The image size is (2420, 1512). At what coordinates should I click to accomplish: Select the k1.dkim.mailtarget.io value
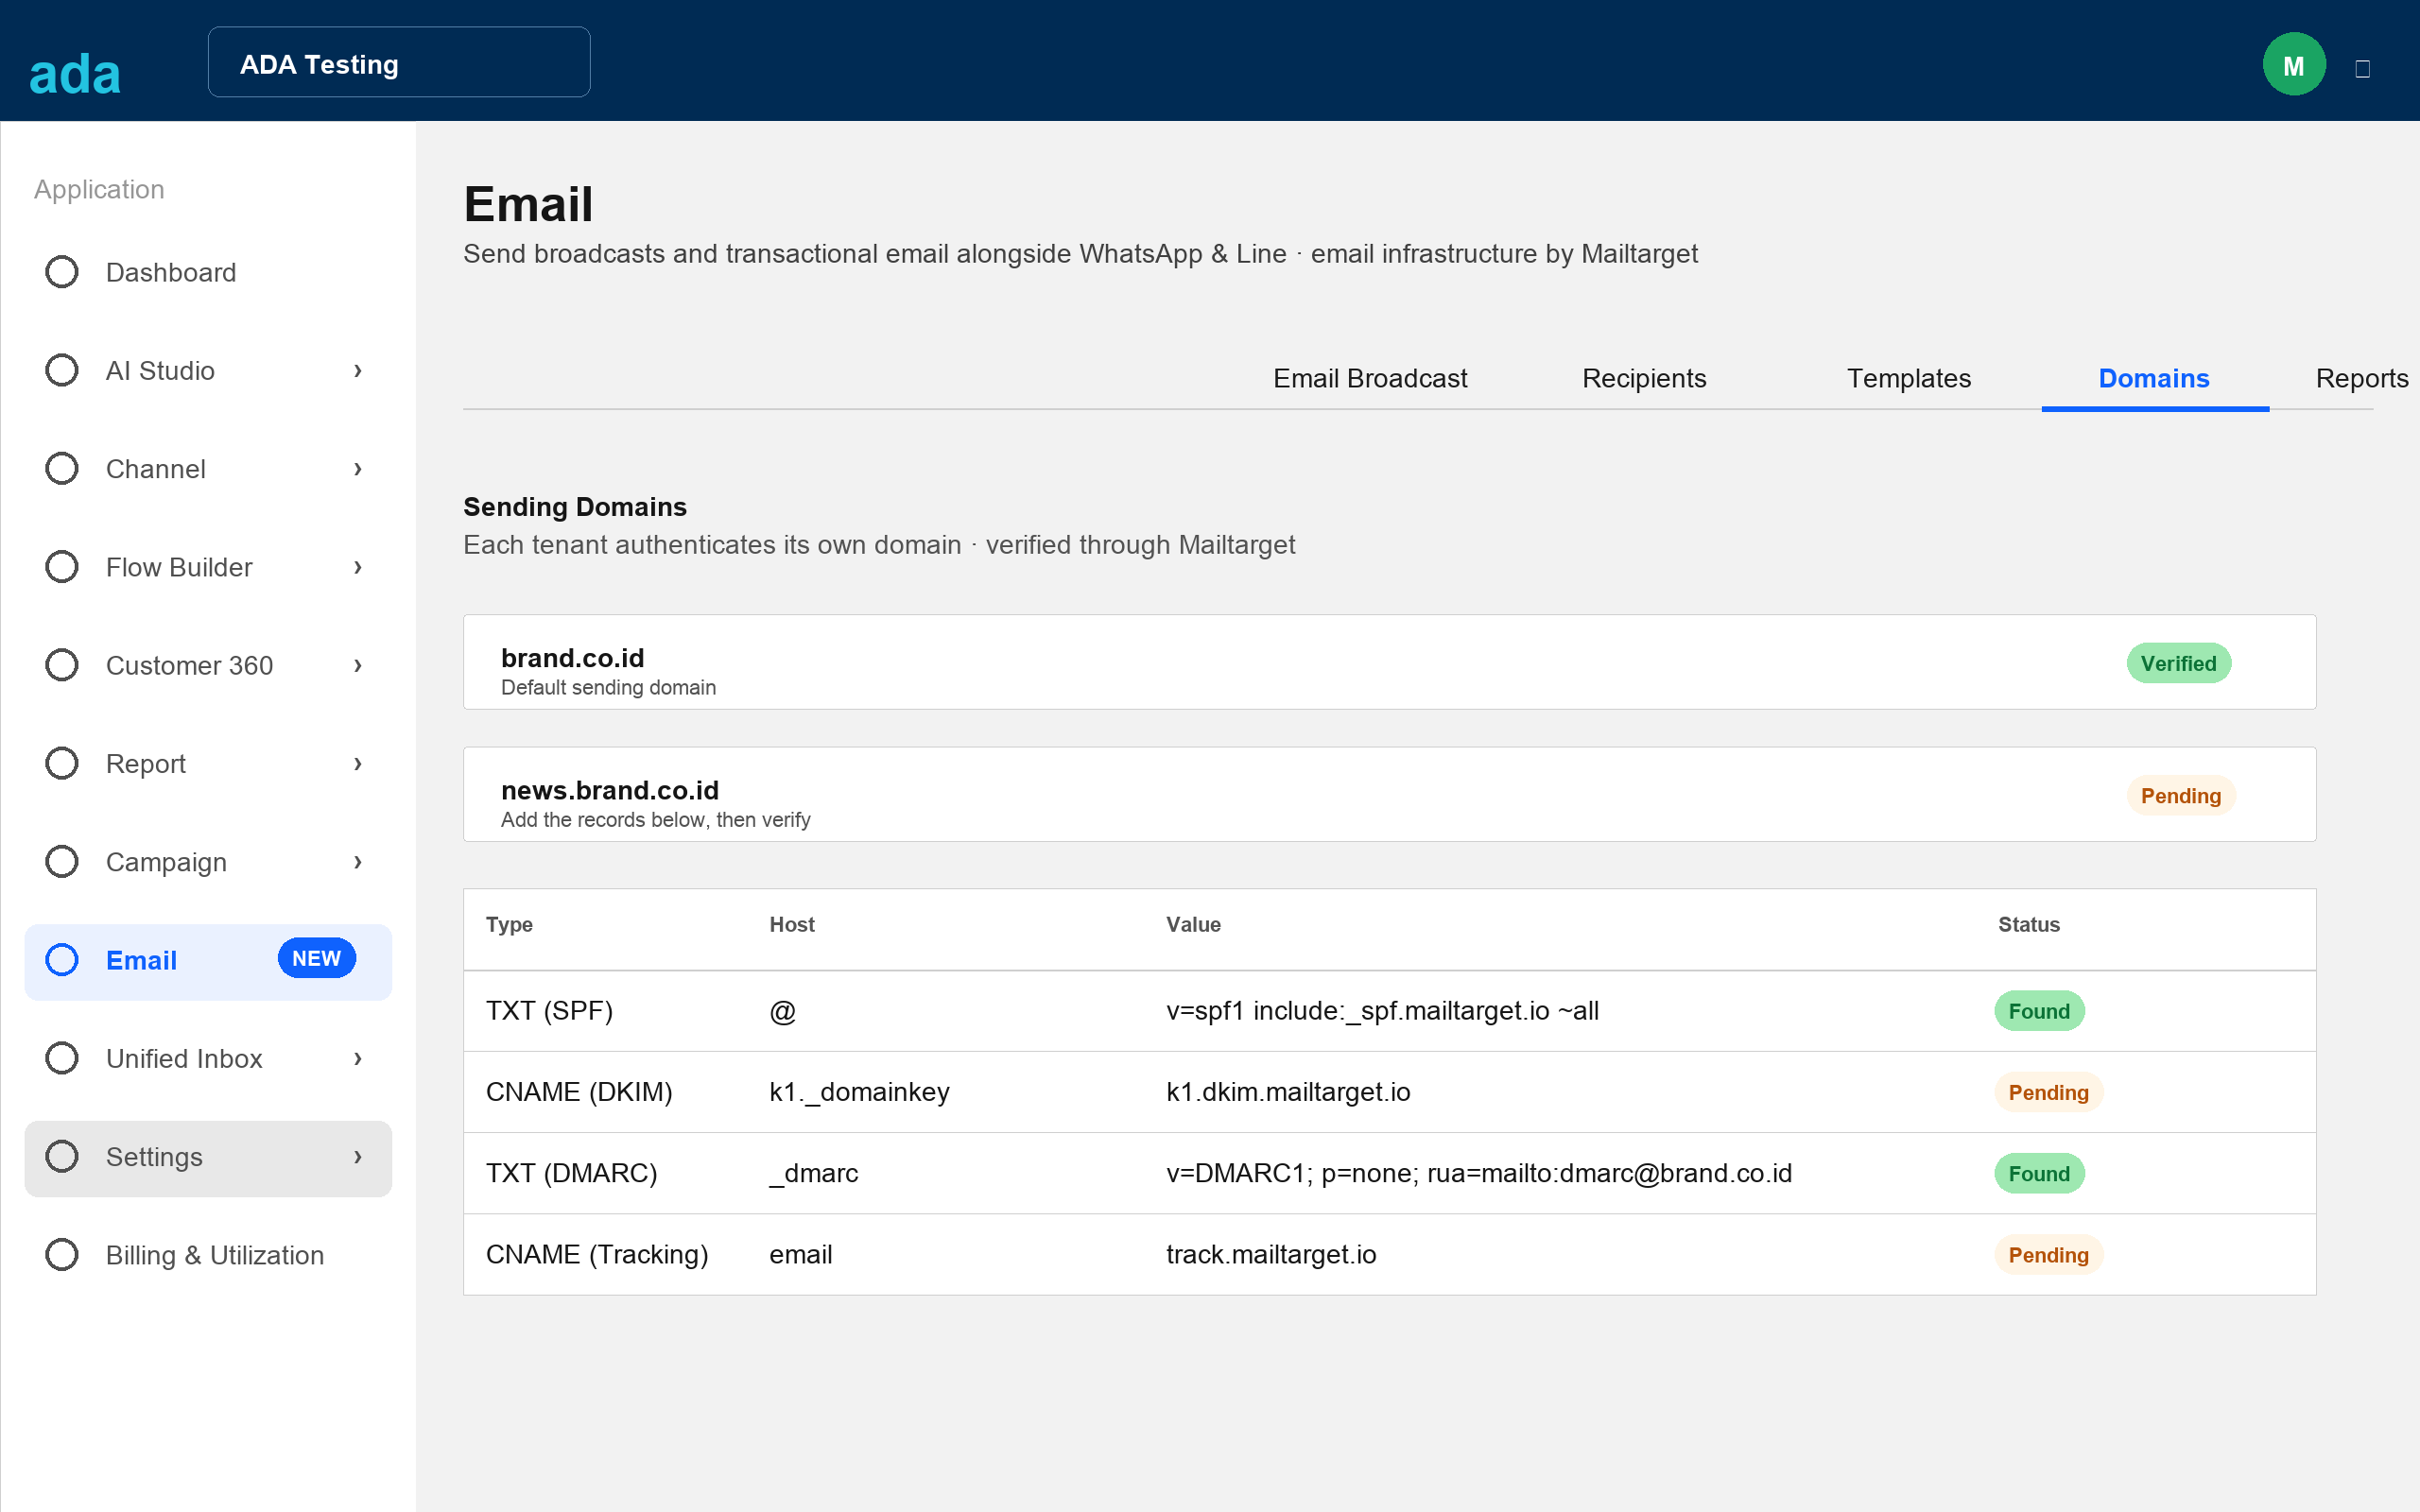[x=1288, y=1092]
